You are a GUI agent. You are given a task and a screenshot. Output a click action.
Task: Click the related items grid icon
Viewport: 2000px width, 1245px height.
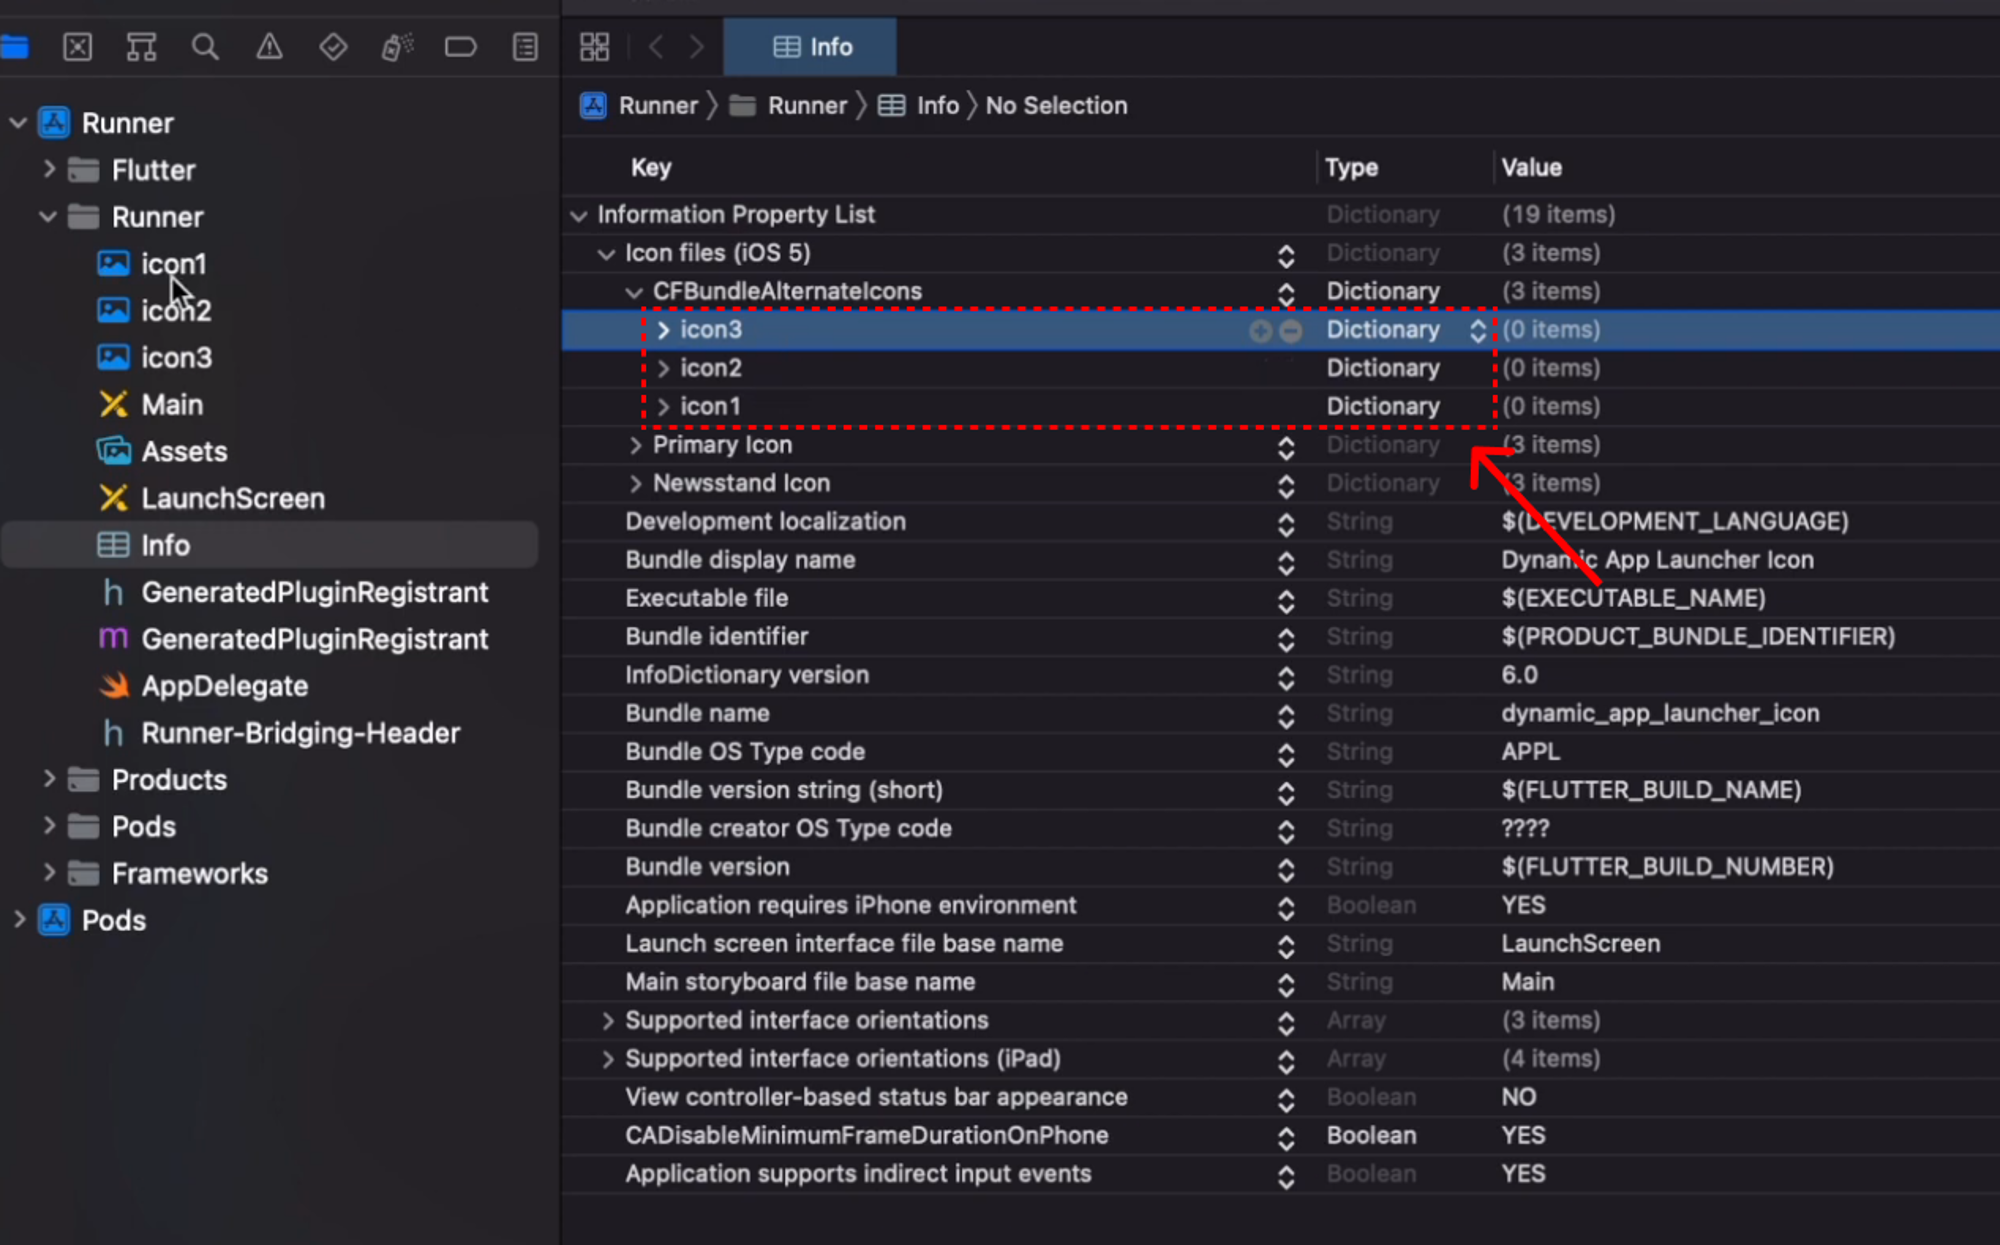coord(594,47)
